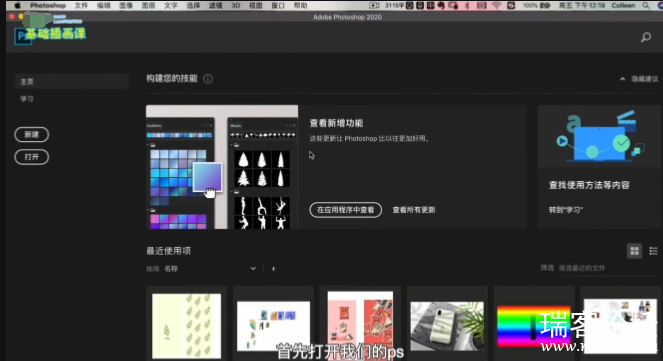
Task: Open the Apple menu
Action: 17,5
